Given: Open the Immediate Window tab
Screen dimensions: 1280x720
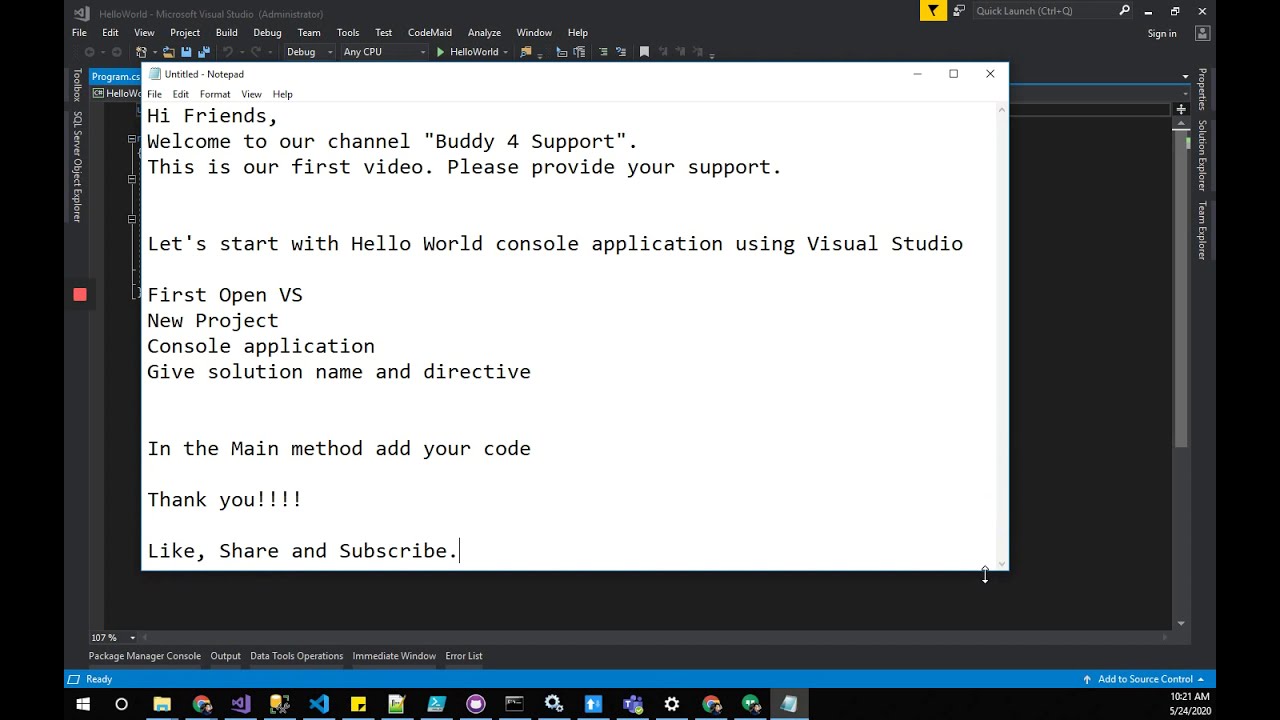Looking at the screenshot, I should point(394,656).
